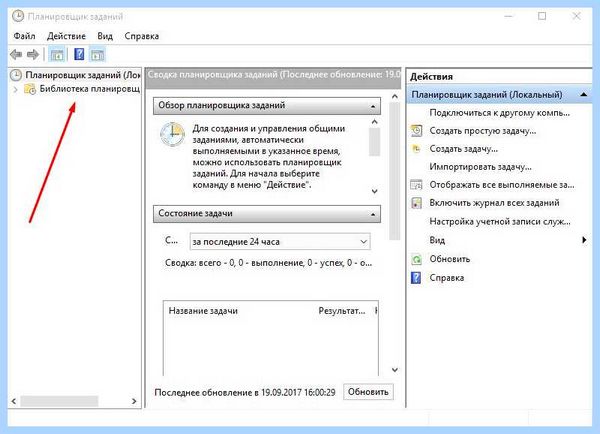600x434 pixels.
Task: Open the Действие menu
Action: point(66,36)
